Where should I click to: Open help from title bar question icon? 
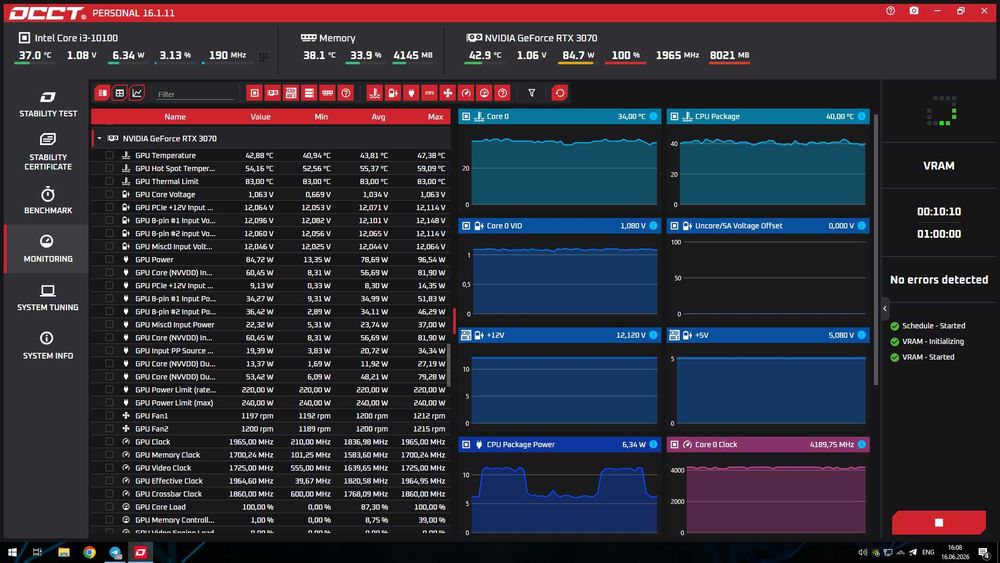pyautogui.click(x=890, y=11)
